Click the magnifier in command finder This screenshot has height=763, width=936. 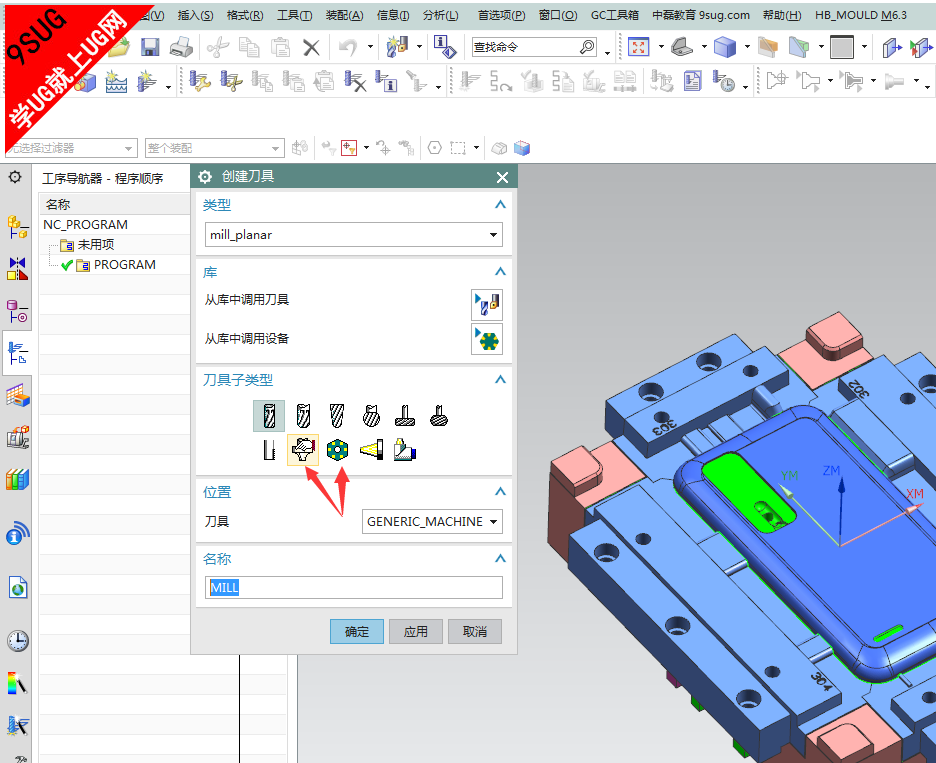coord(587,47)
